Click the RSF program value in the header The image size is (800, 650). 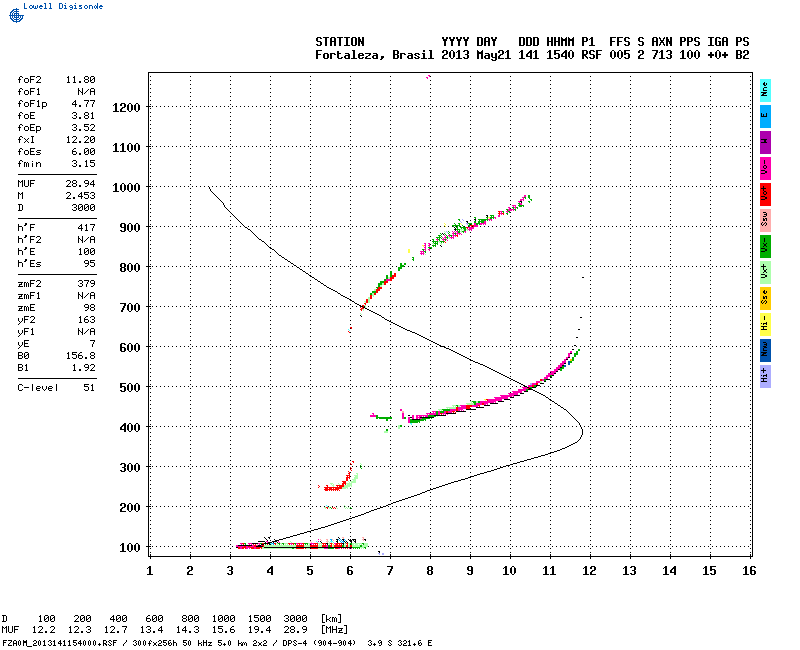click(x=591, y=55)
